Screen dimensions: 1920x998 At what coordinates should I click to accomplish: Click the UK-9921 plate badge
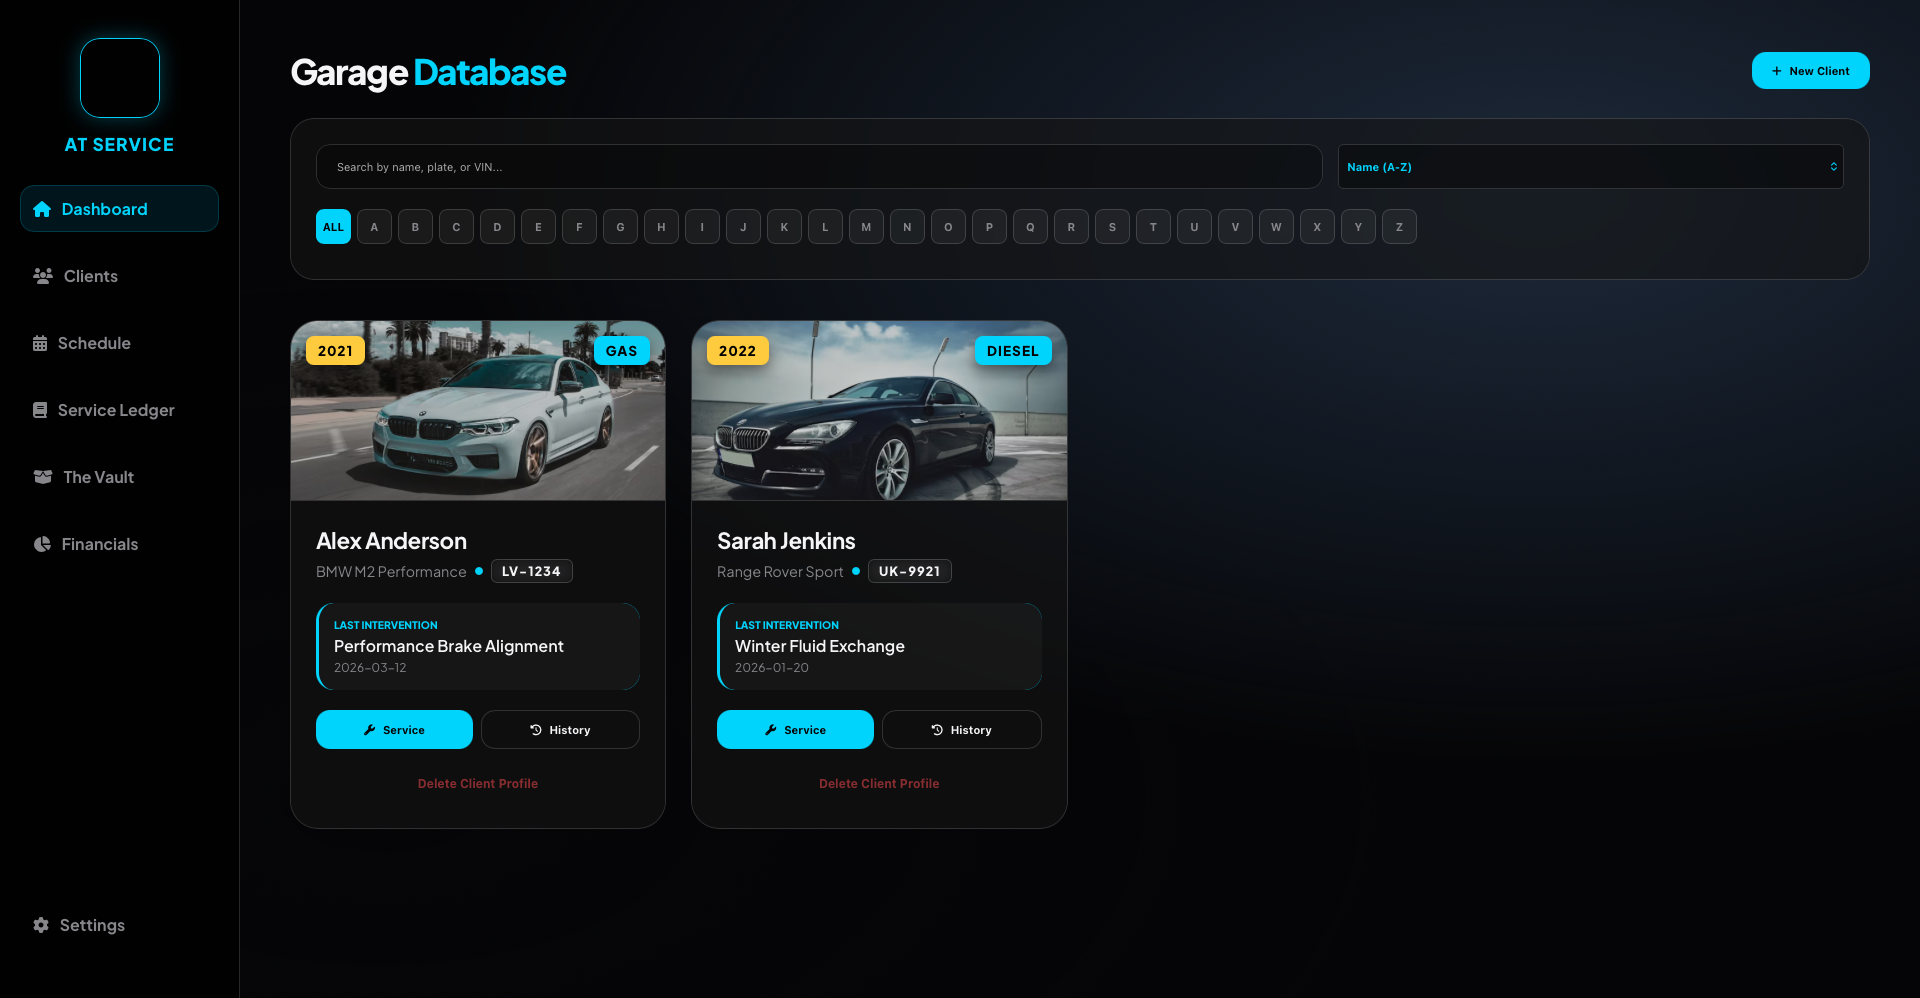(909, 571)
